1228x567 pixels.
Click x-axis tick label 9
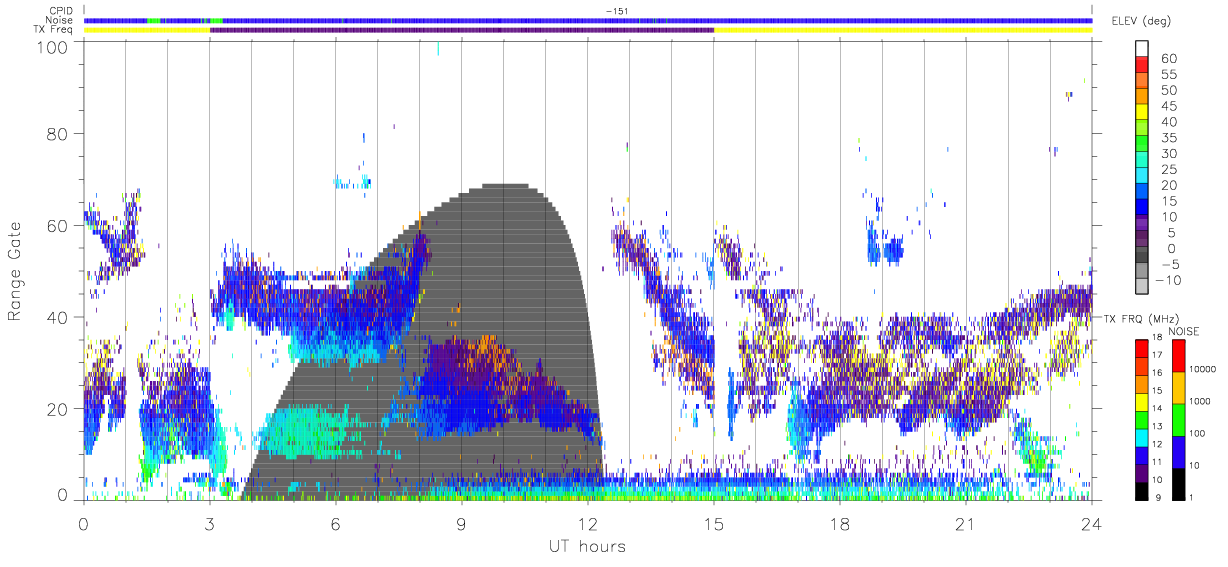462,523
